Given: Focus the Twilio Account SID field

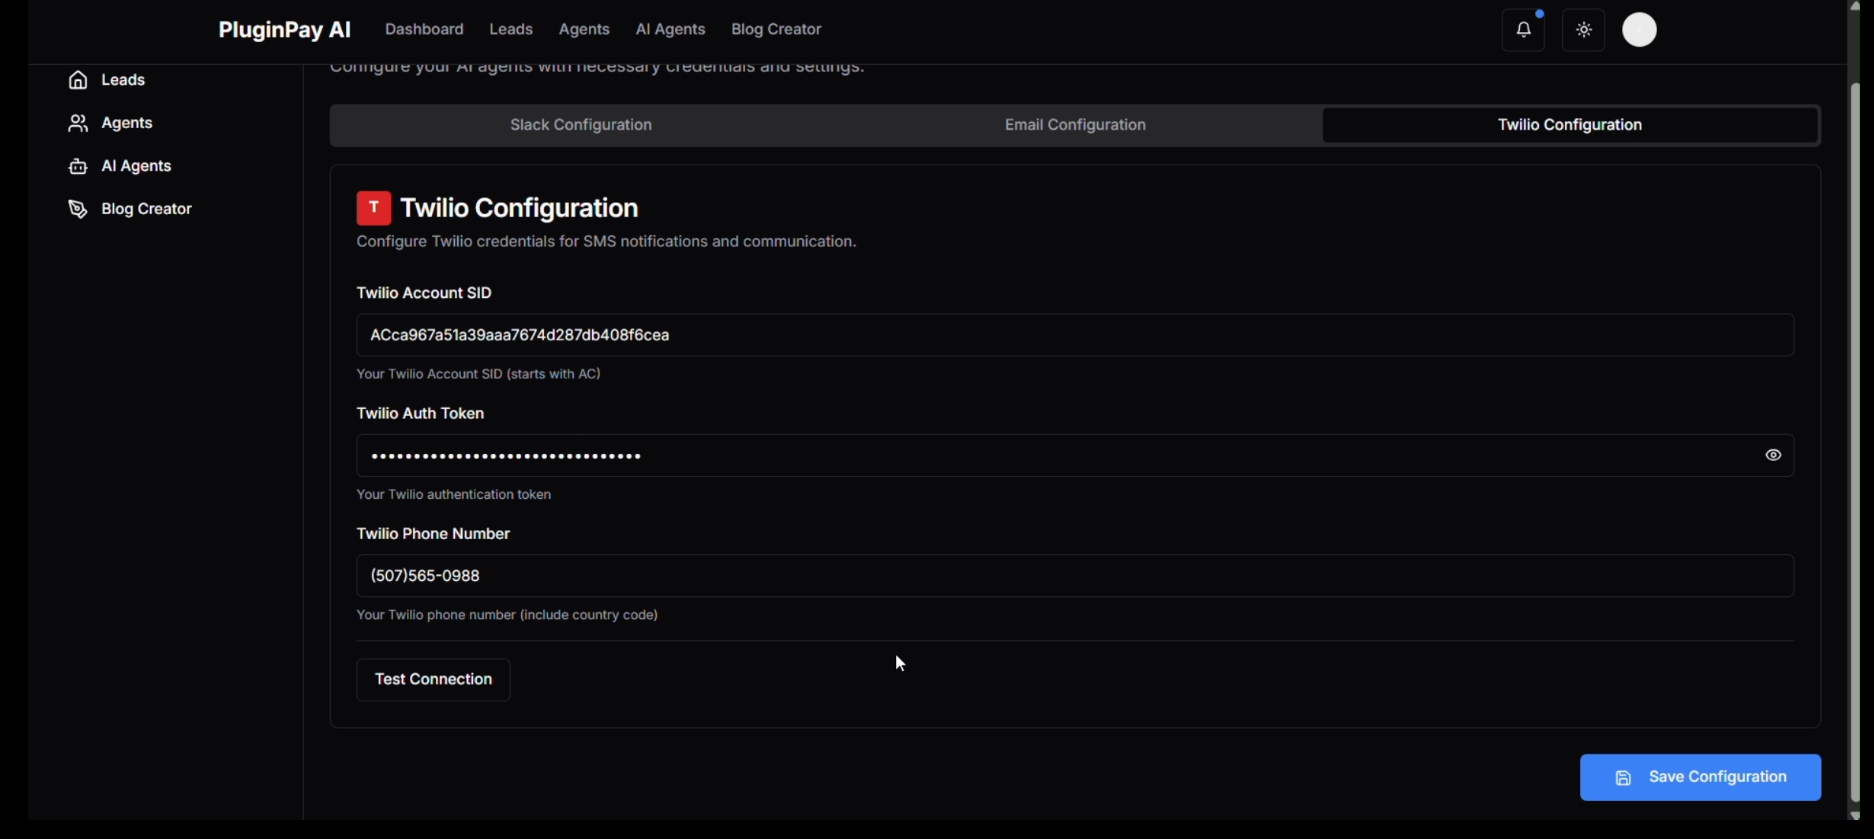Looking at the screenshot, I should [1075, 335].
